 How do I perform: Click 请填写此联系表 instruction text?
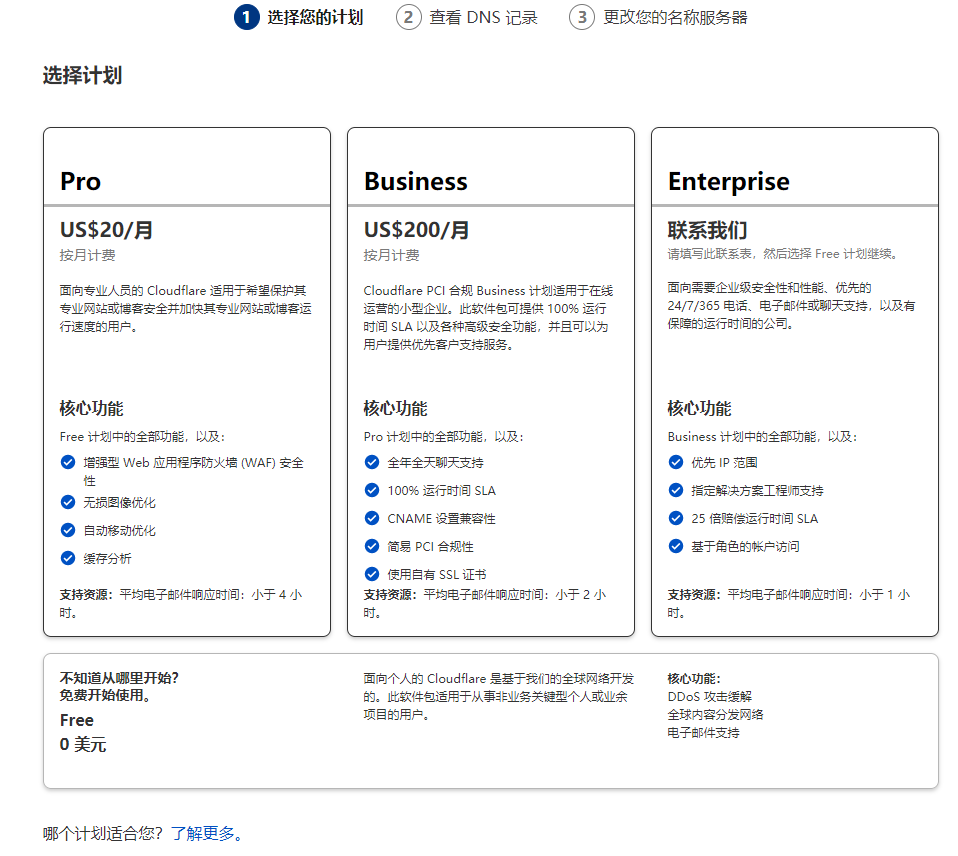click(783, 254)
